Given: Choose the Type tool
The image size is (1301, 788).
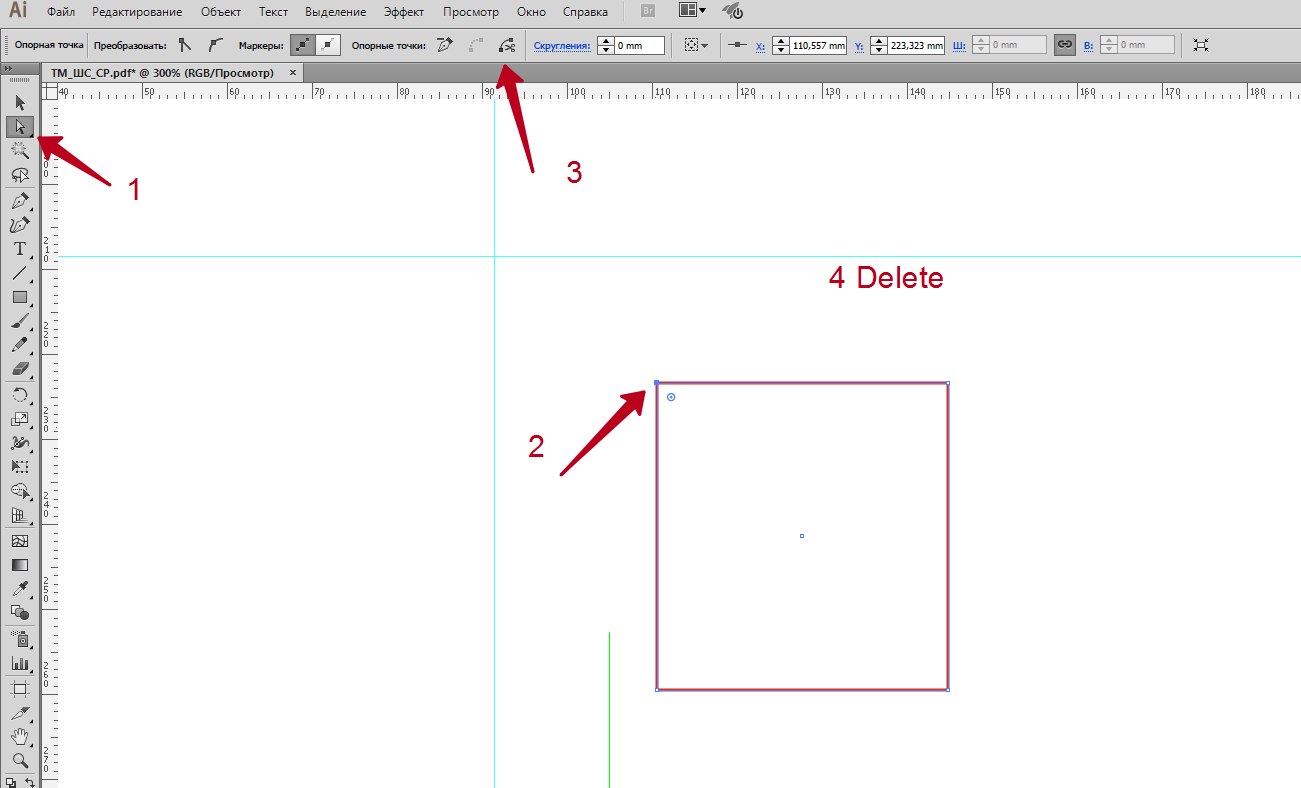Looking at the screenshot, I should pos(20,249).
